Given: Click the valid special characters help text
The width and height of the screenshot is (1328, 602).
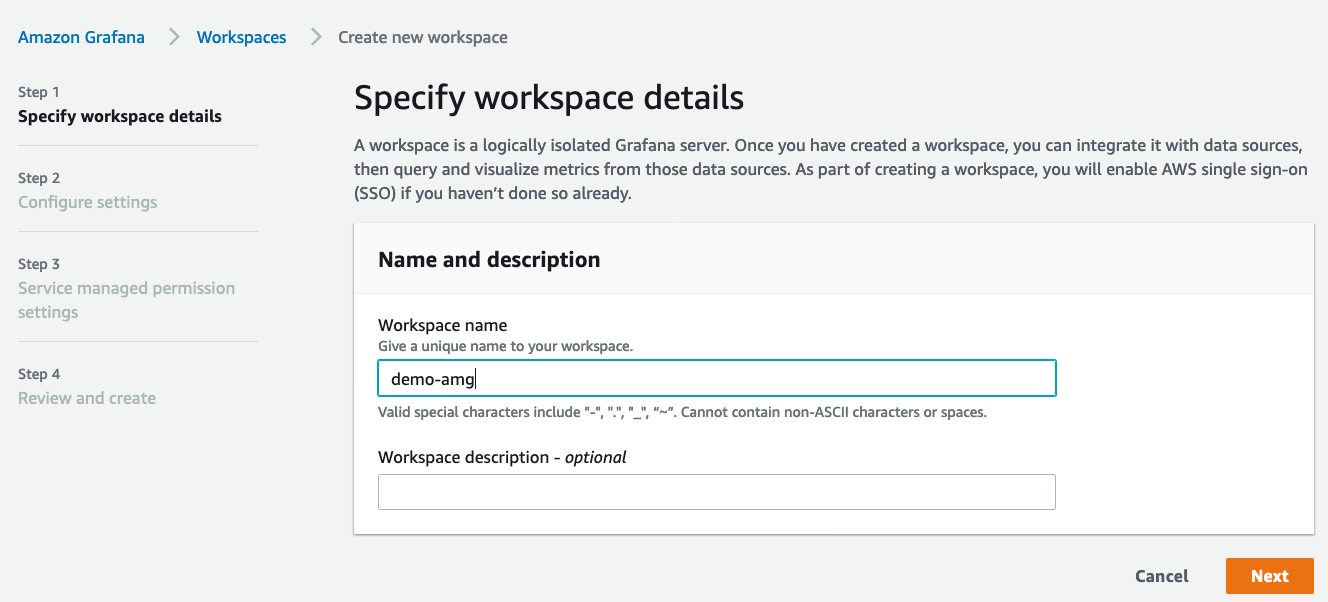Looking at the screenshot, I should tap(682, 412).
